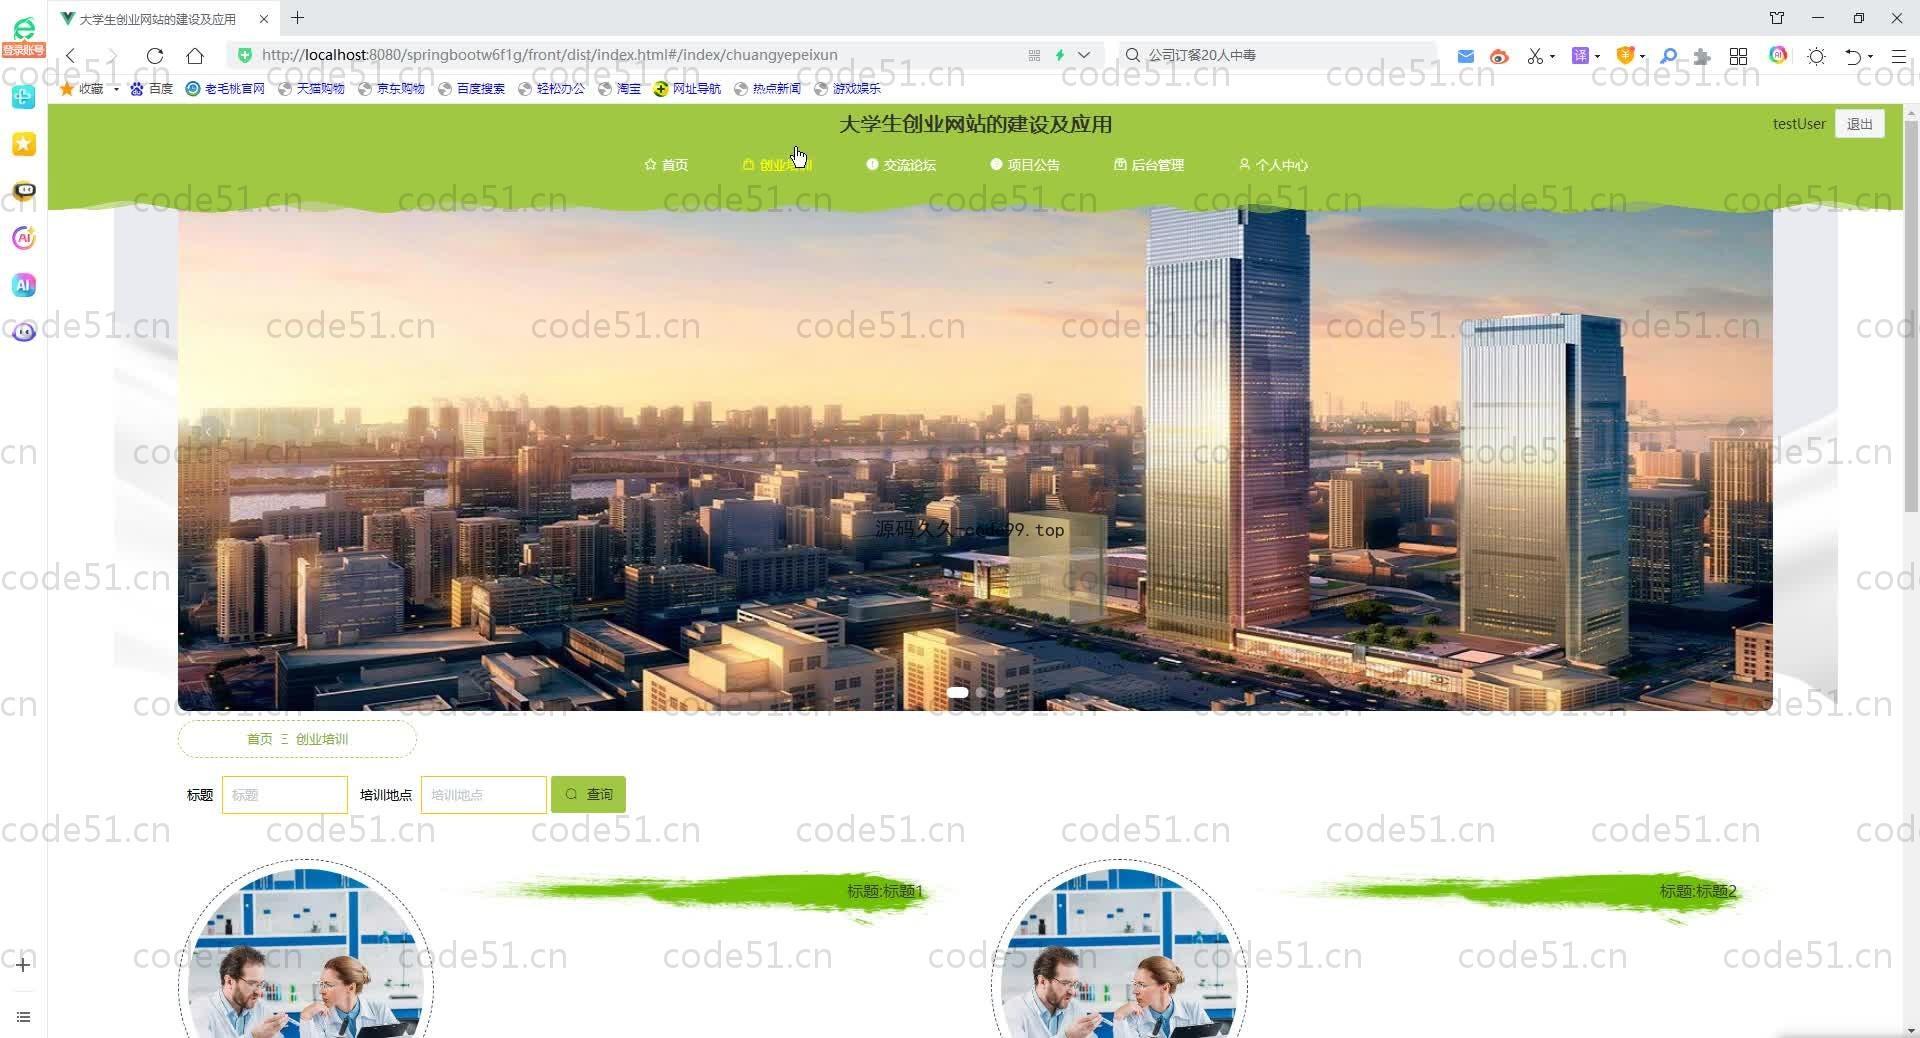
Task: Click the purple translate icon
Action: [1580, 56]
